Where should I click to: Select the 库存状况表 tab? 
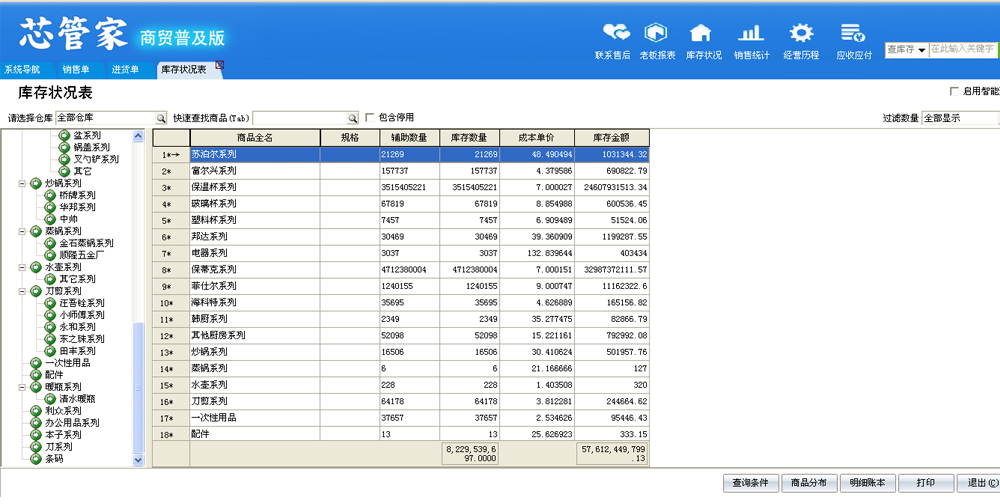(x=184, y=70)
